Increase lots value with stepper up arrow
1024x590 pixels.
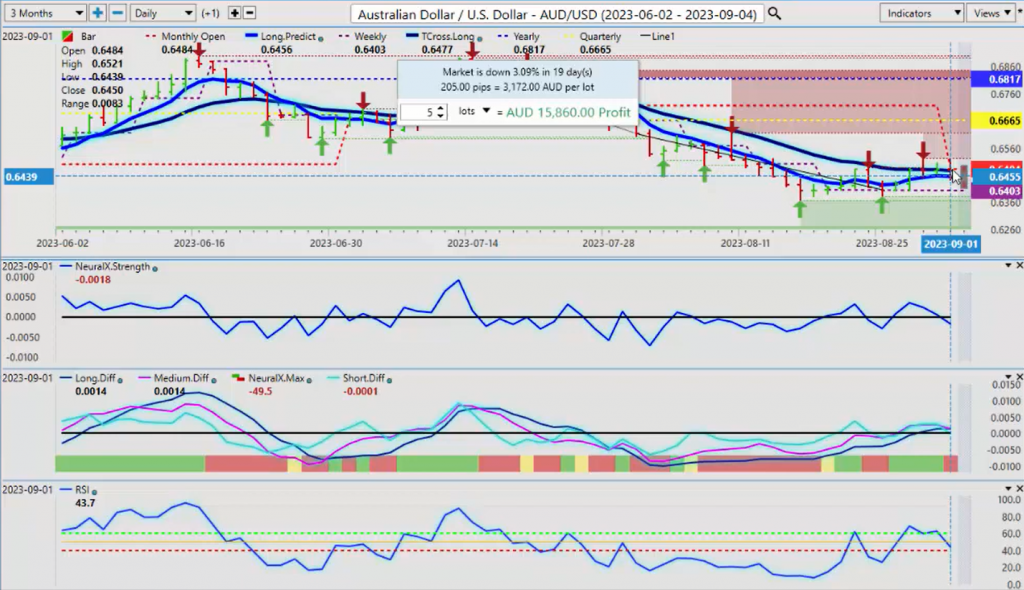point(442,108)
